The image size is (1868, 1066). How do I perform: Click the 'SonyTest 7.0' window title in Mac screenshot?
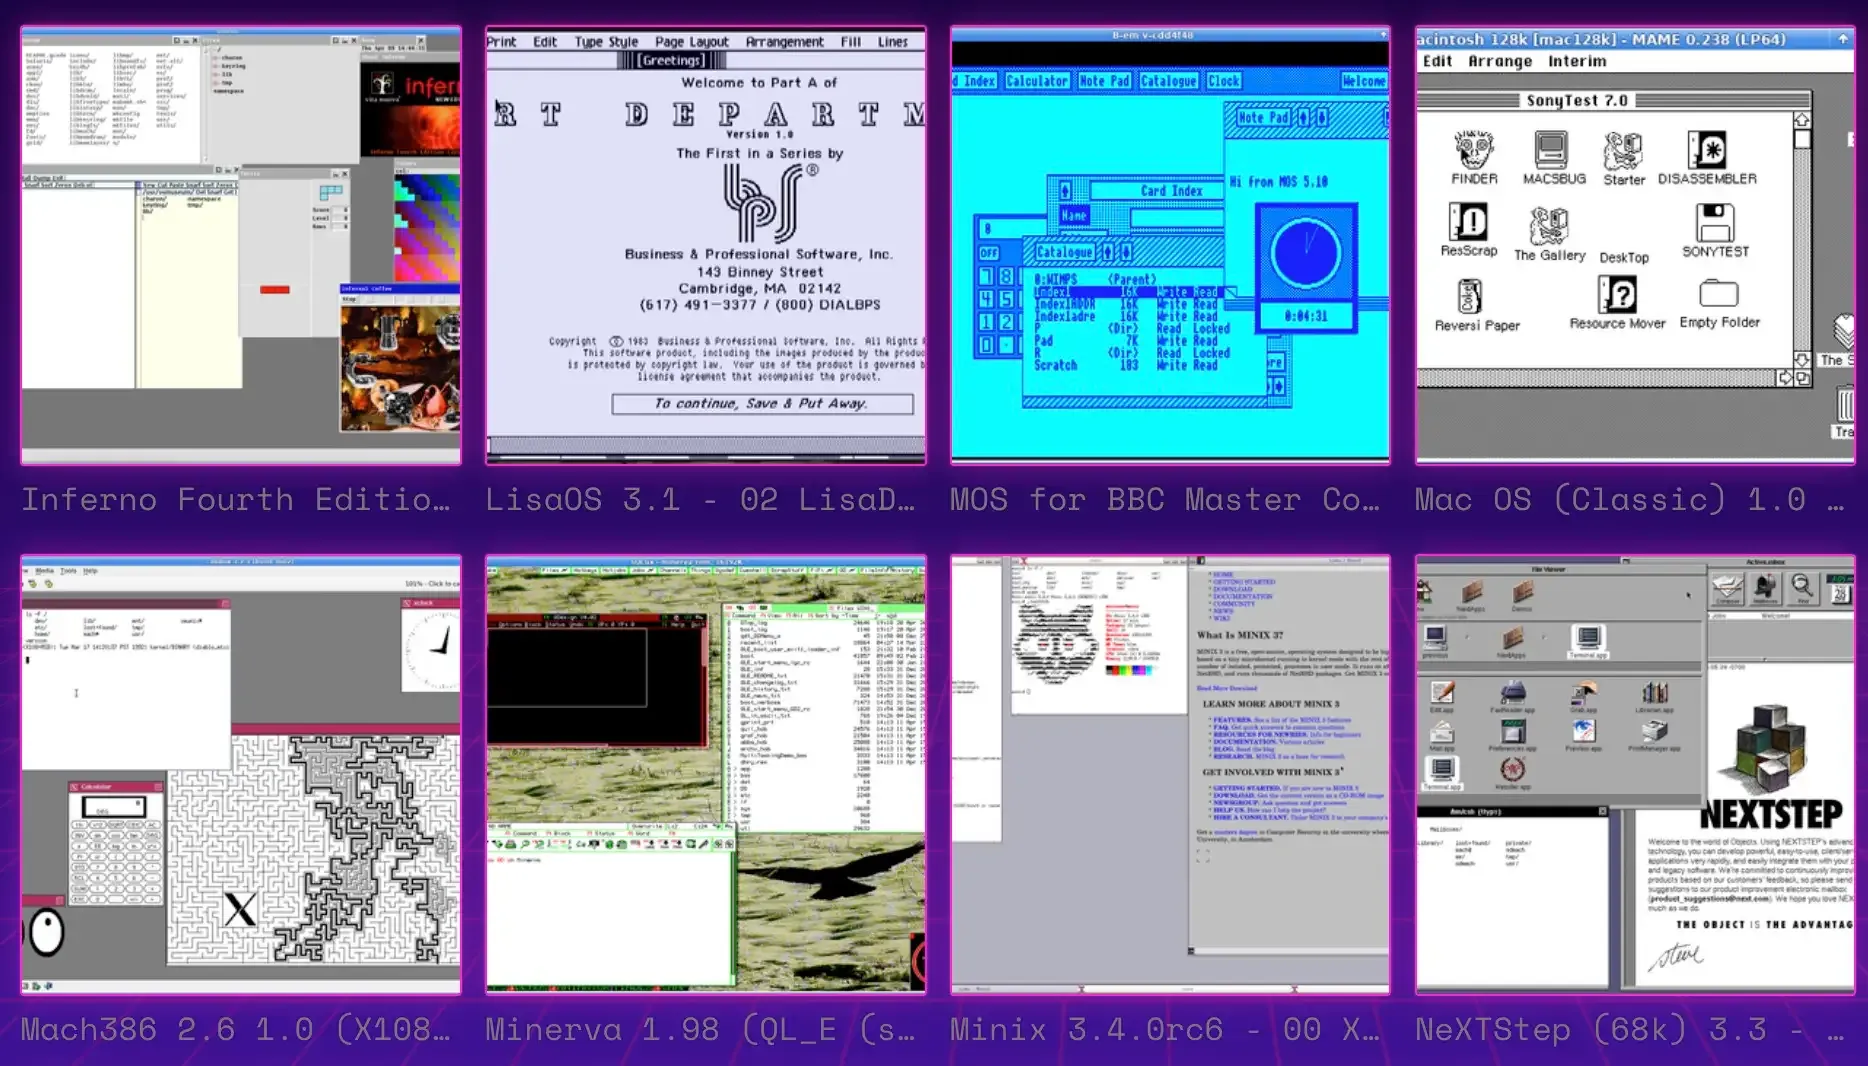[1576, 100]
